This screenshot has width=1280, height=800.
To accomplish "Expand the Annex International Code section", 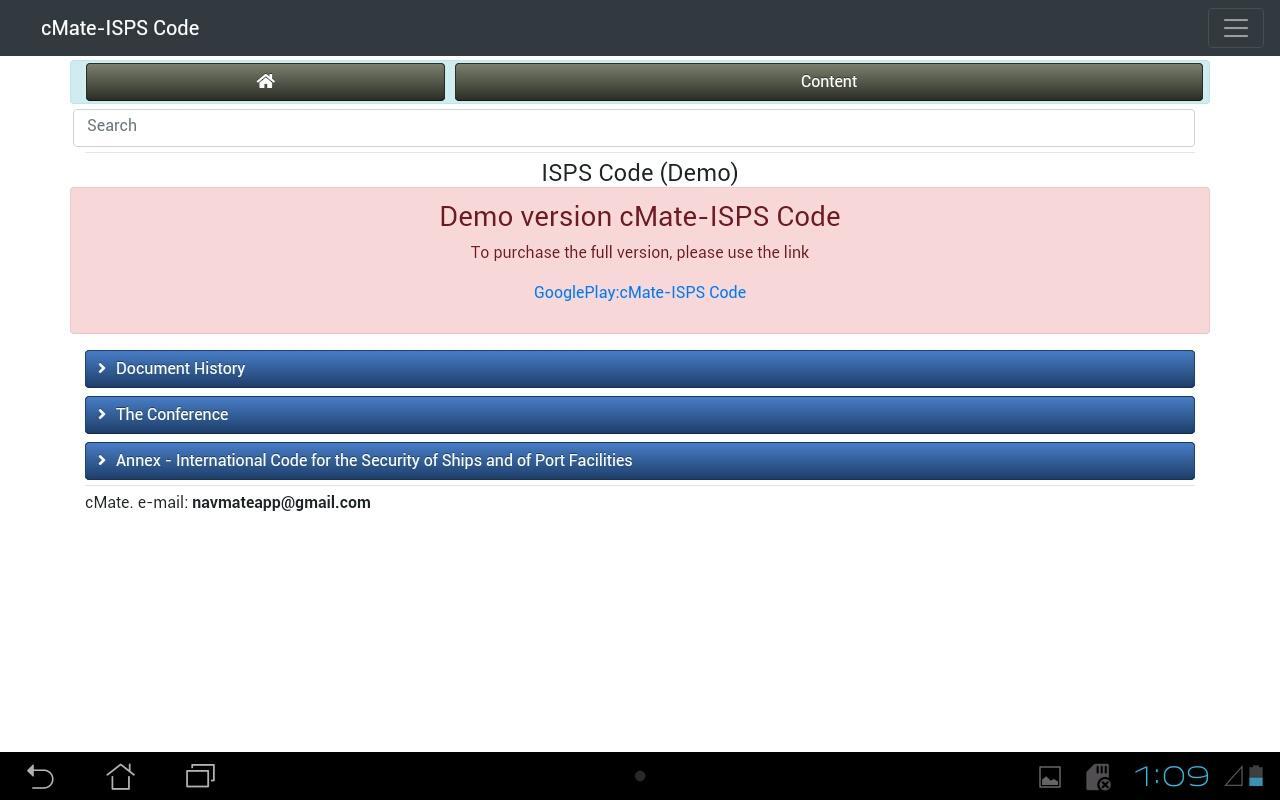I will click(640, 461).
